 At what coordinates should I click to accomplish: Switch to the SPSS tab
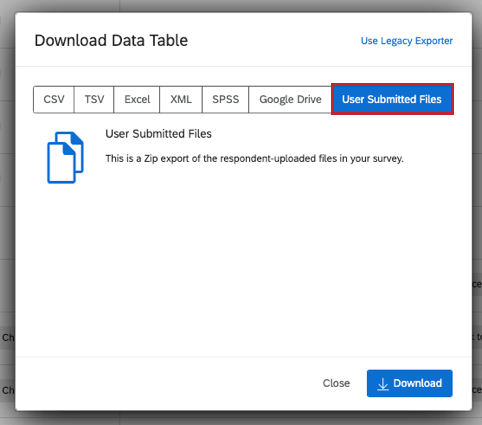click(225, 99)
